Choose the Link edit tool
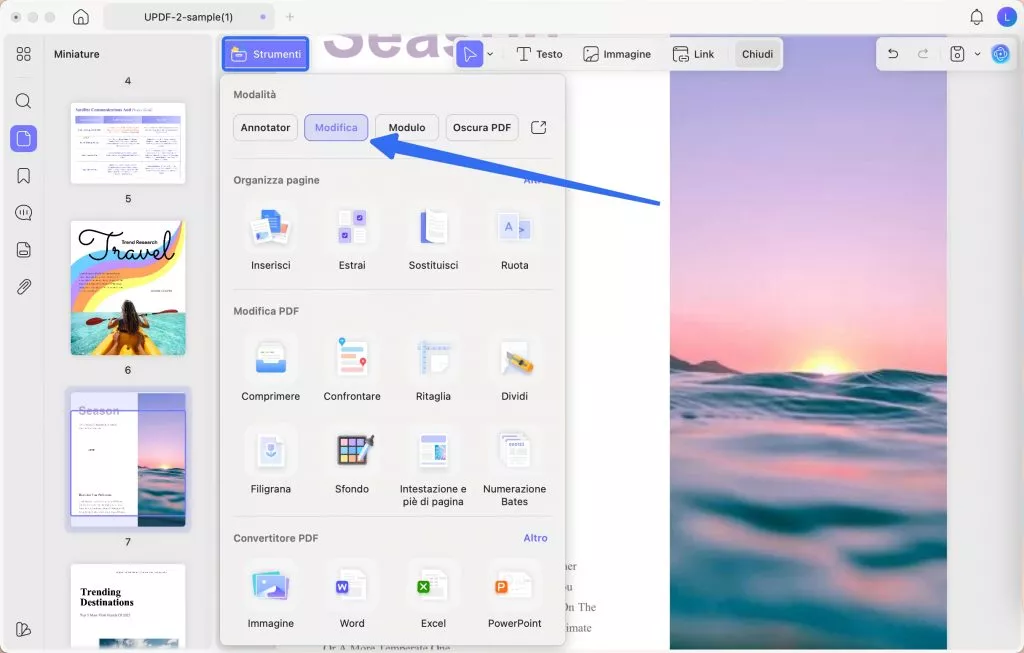1024x653 pixels. [x=694, y=54]
